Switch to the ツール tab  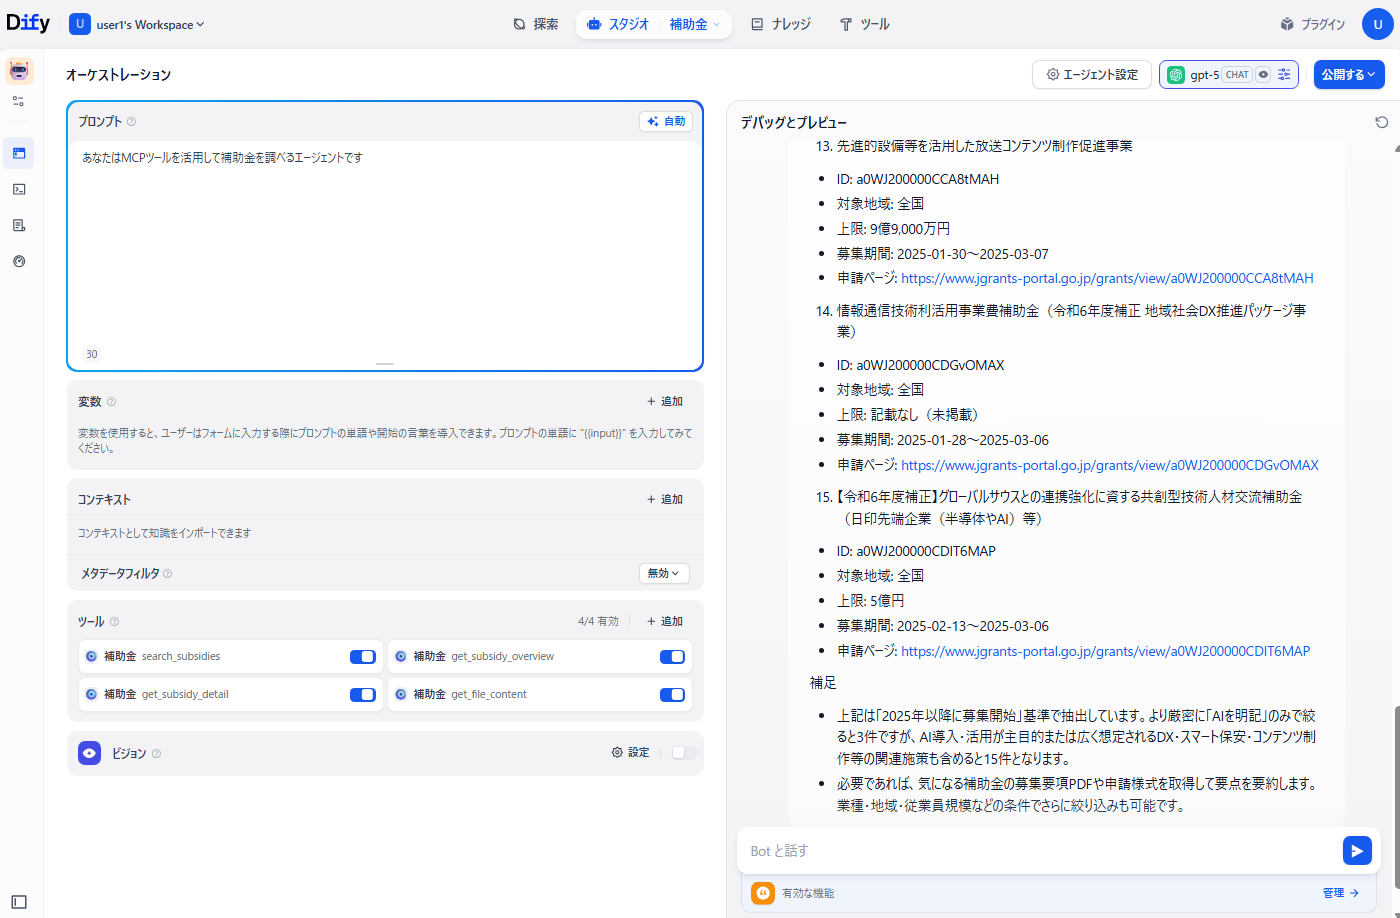pos(864,24)
